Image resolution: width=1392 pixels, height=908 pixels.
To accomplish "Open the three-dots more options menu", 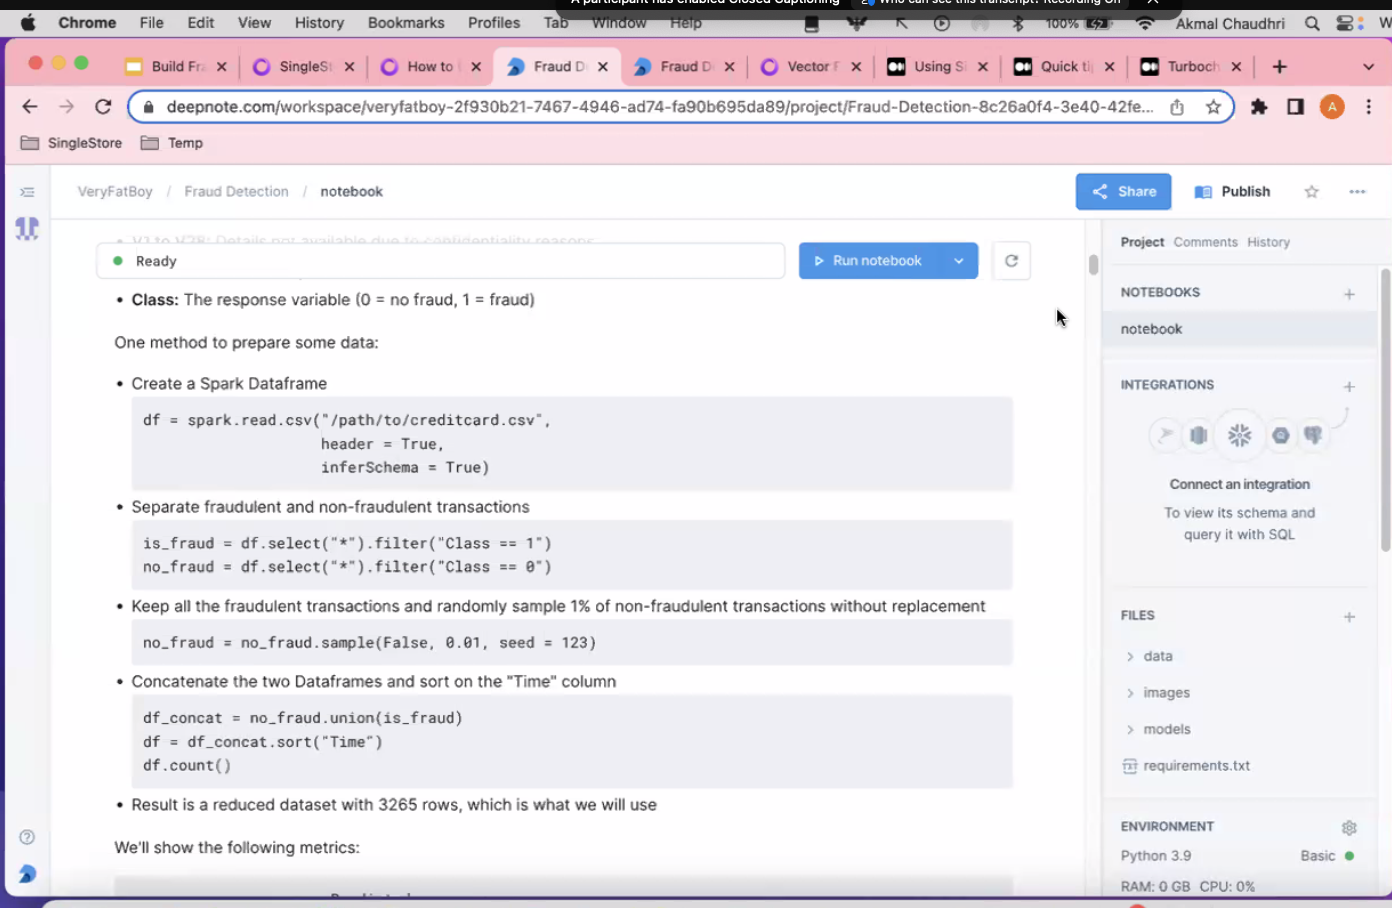I will click(x=1356, y=192).
